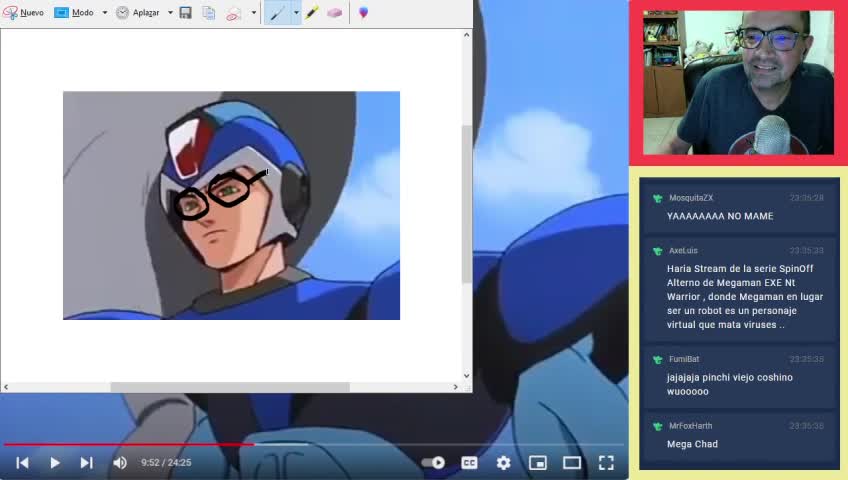Click MrFoxHarth green badge icon
848x480 pixels.
tap(658, 426)
